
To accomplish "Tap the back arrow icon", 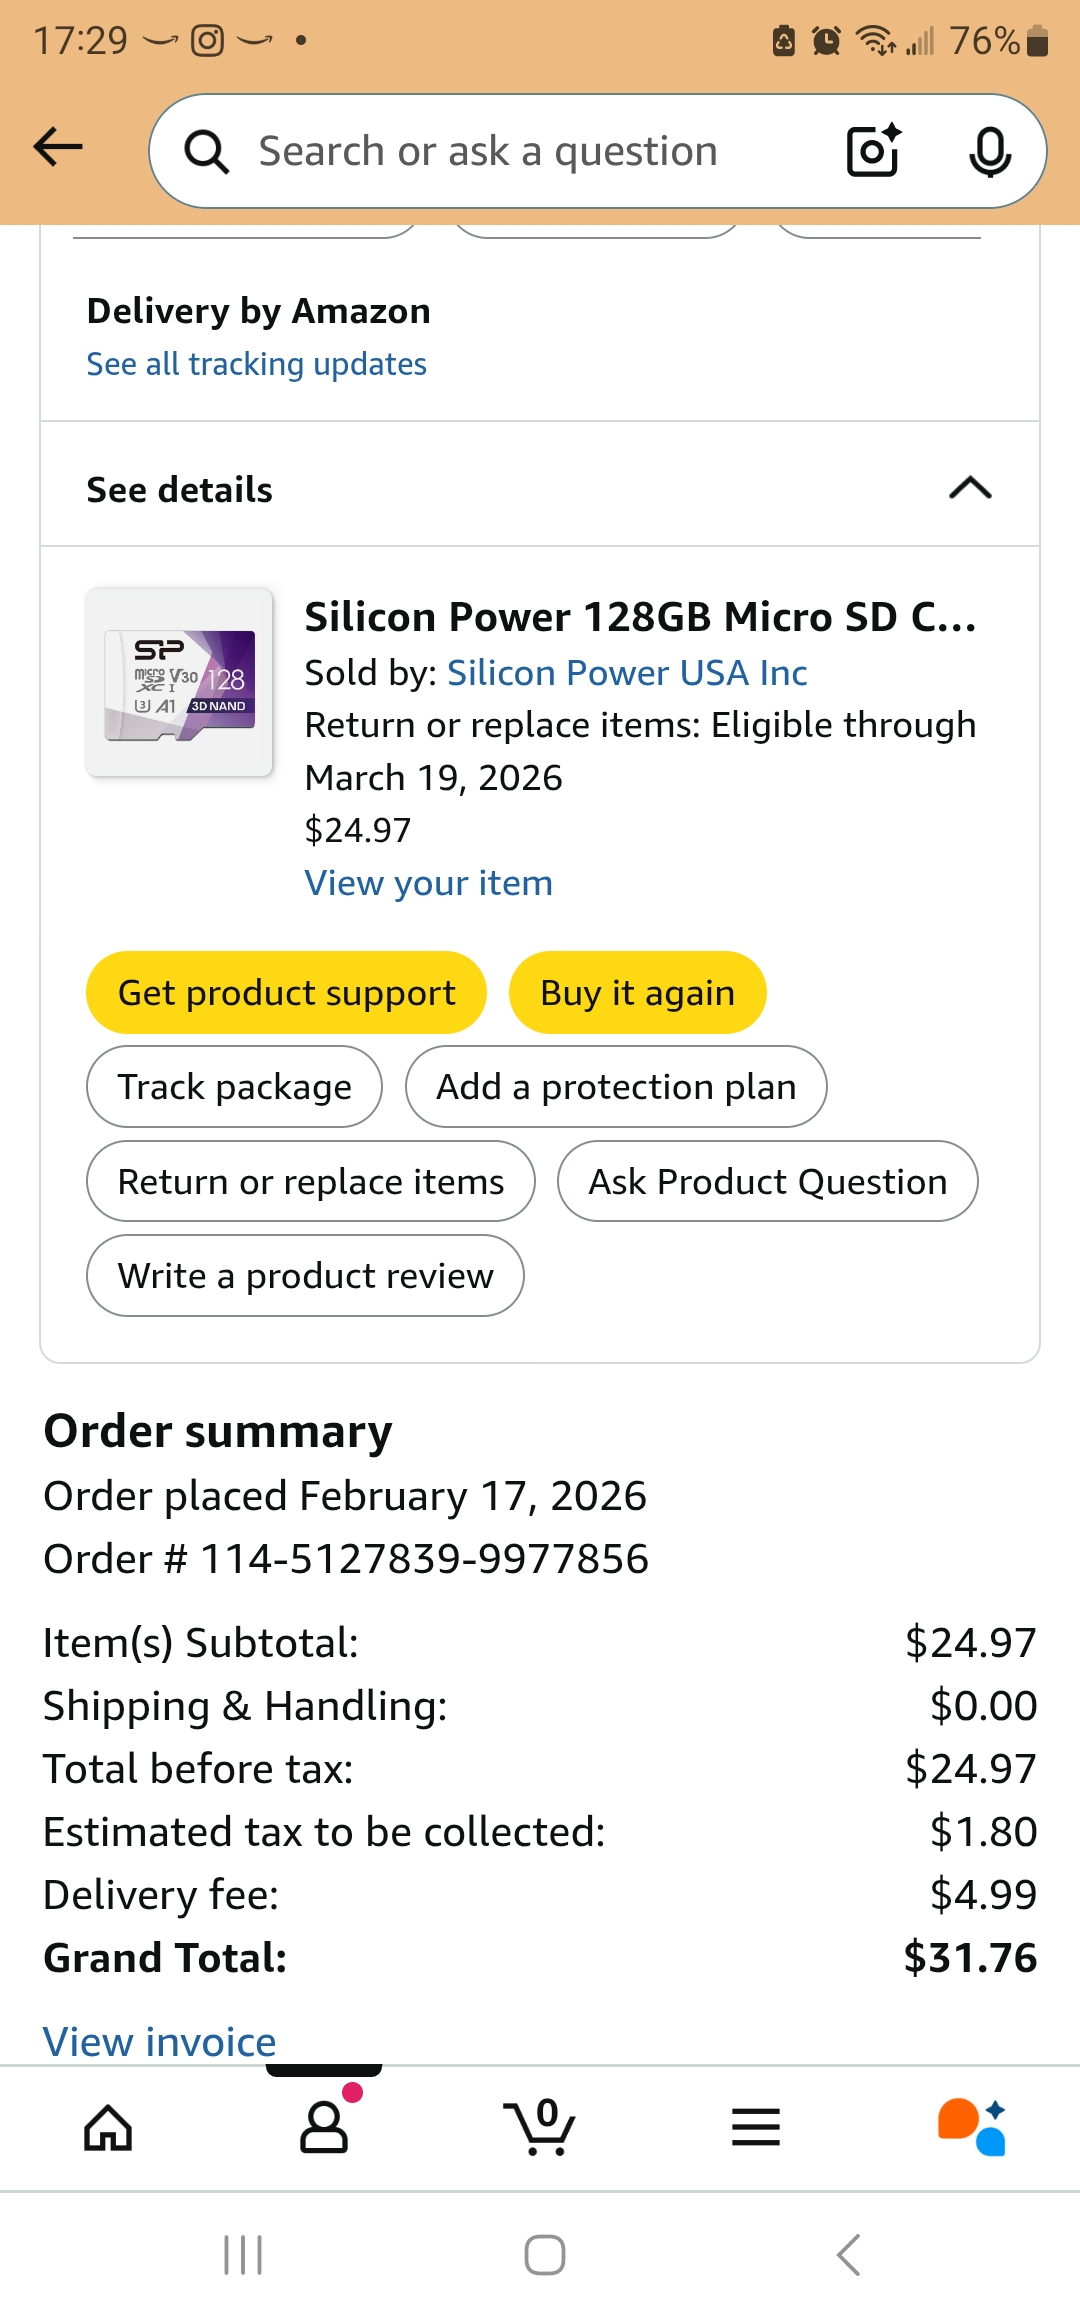I will [x=58, y=148].
